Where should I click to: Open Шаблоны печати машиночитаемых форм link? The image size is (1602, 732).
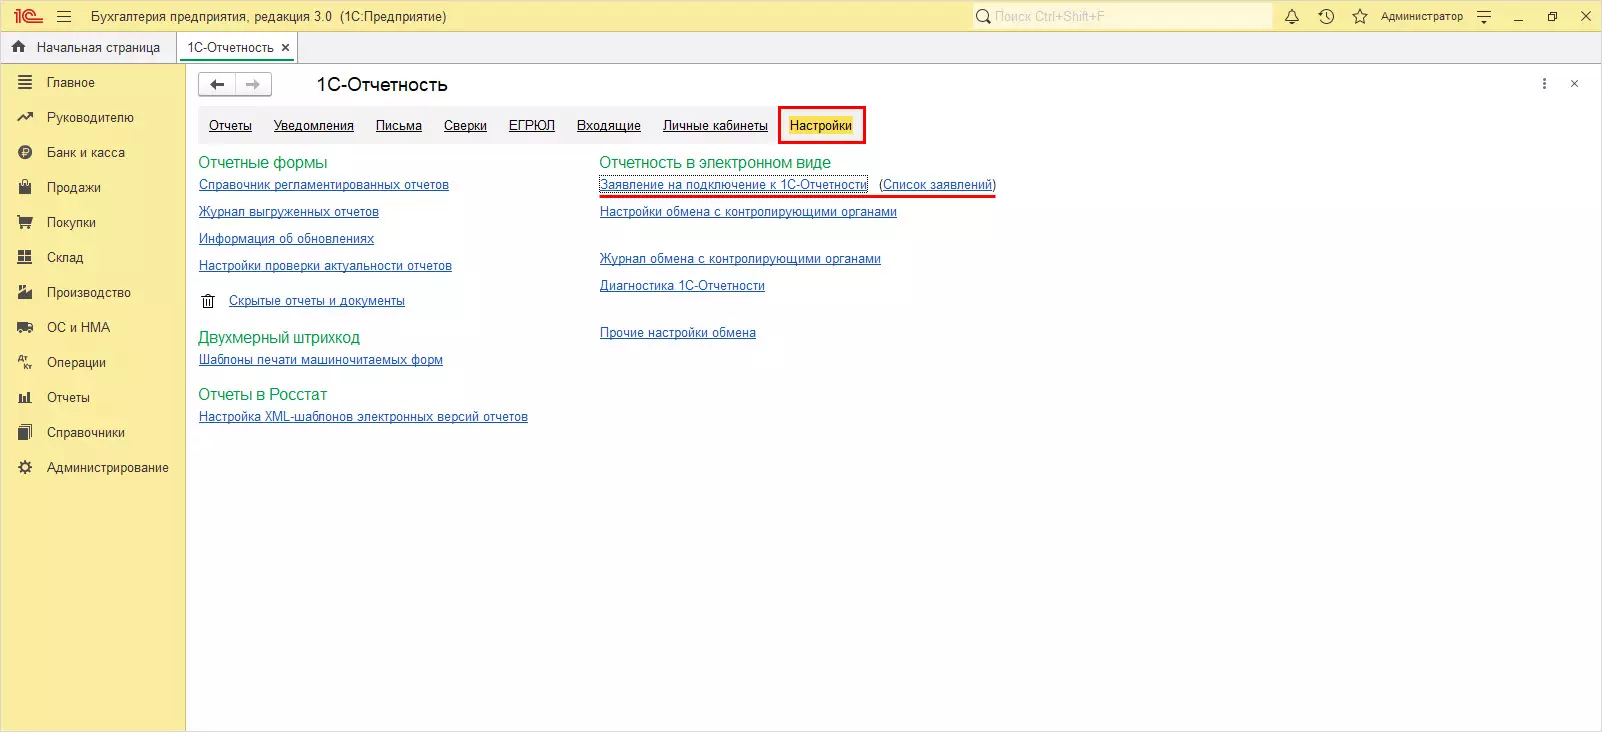(321, 359)
